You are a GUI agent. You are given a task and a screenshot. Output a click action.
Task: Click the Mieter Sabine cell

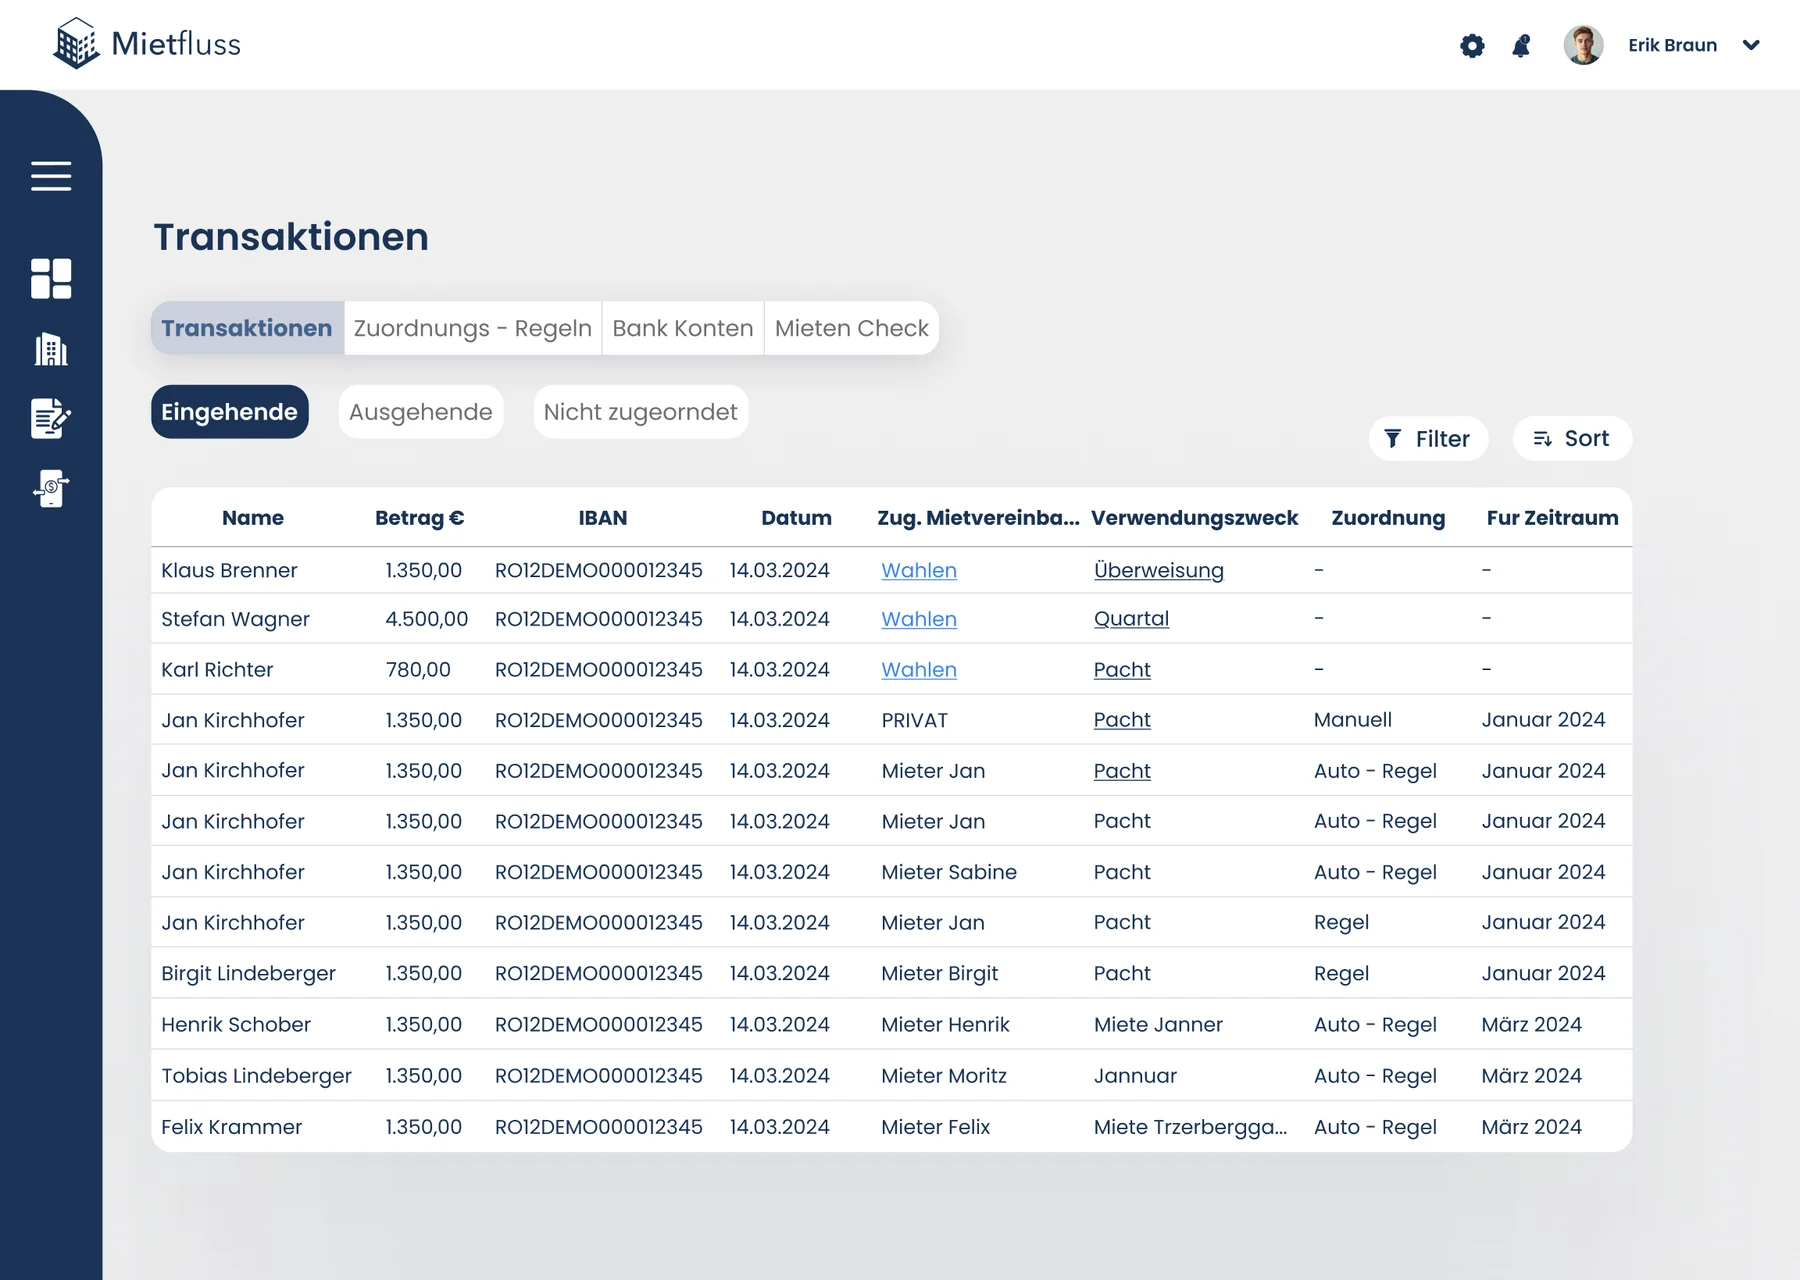[x=949, y=872]
